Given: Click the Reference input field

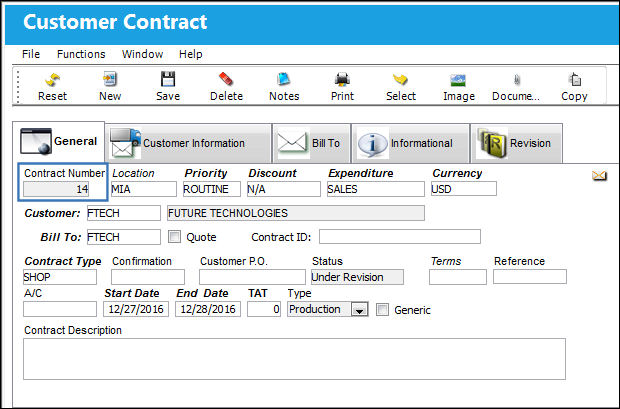Looking at the screenshot, I should tap(530, 277).
